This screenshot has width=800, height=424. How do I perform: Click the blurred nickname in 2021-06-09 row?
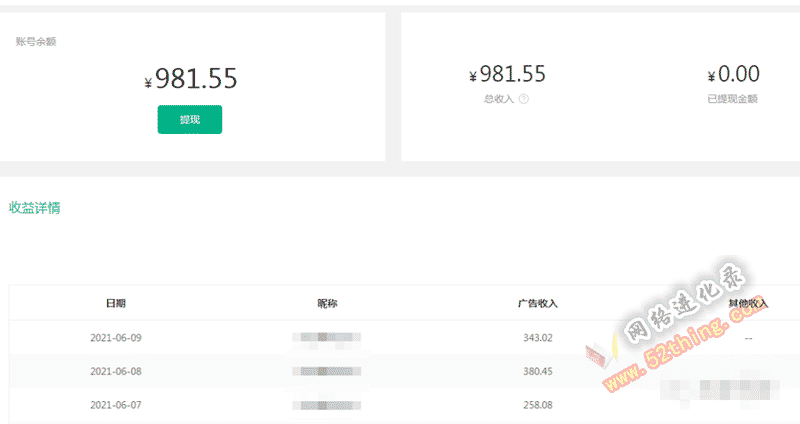pyautogui.click(x=327, y=337)
